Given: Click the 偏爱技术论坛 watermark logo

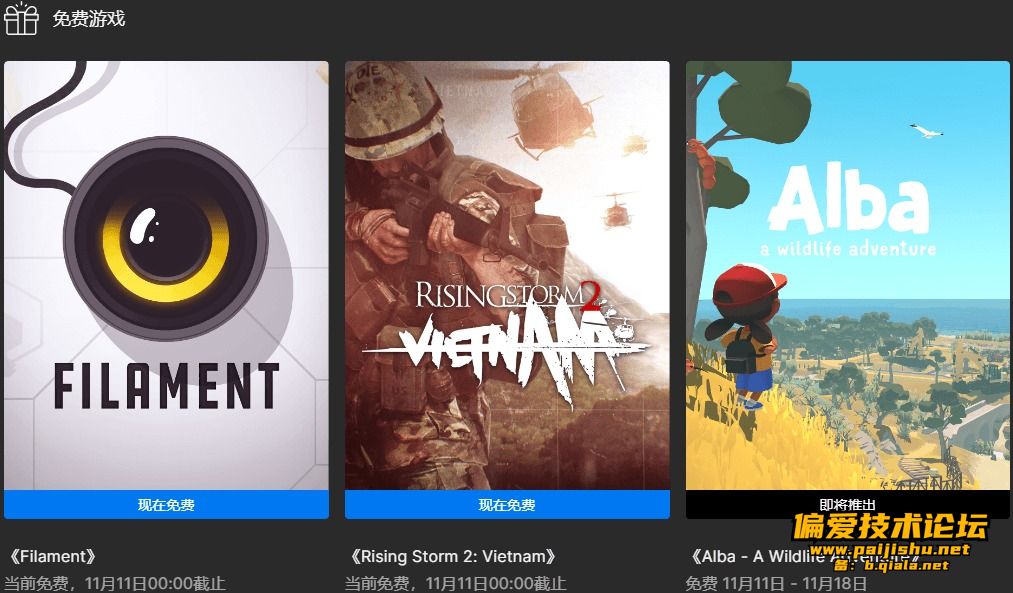Looking at the screenshot, I should coord(891,526).
